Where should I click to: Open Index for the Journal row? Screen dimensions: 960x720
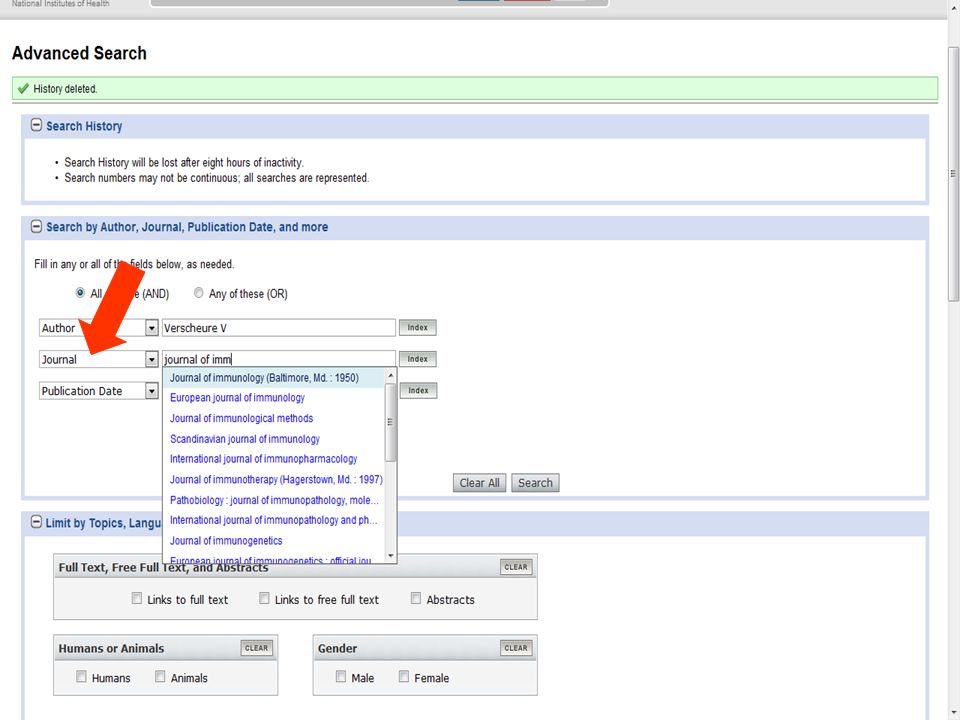click(x=418, y=359)
